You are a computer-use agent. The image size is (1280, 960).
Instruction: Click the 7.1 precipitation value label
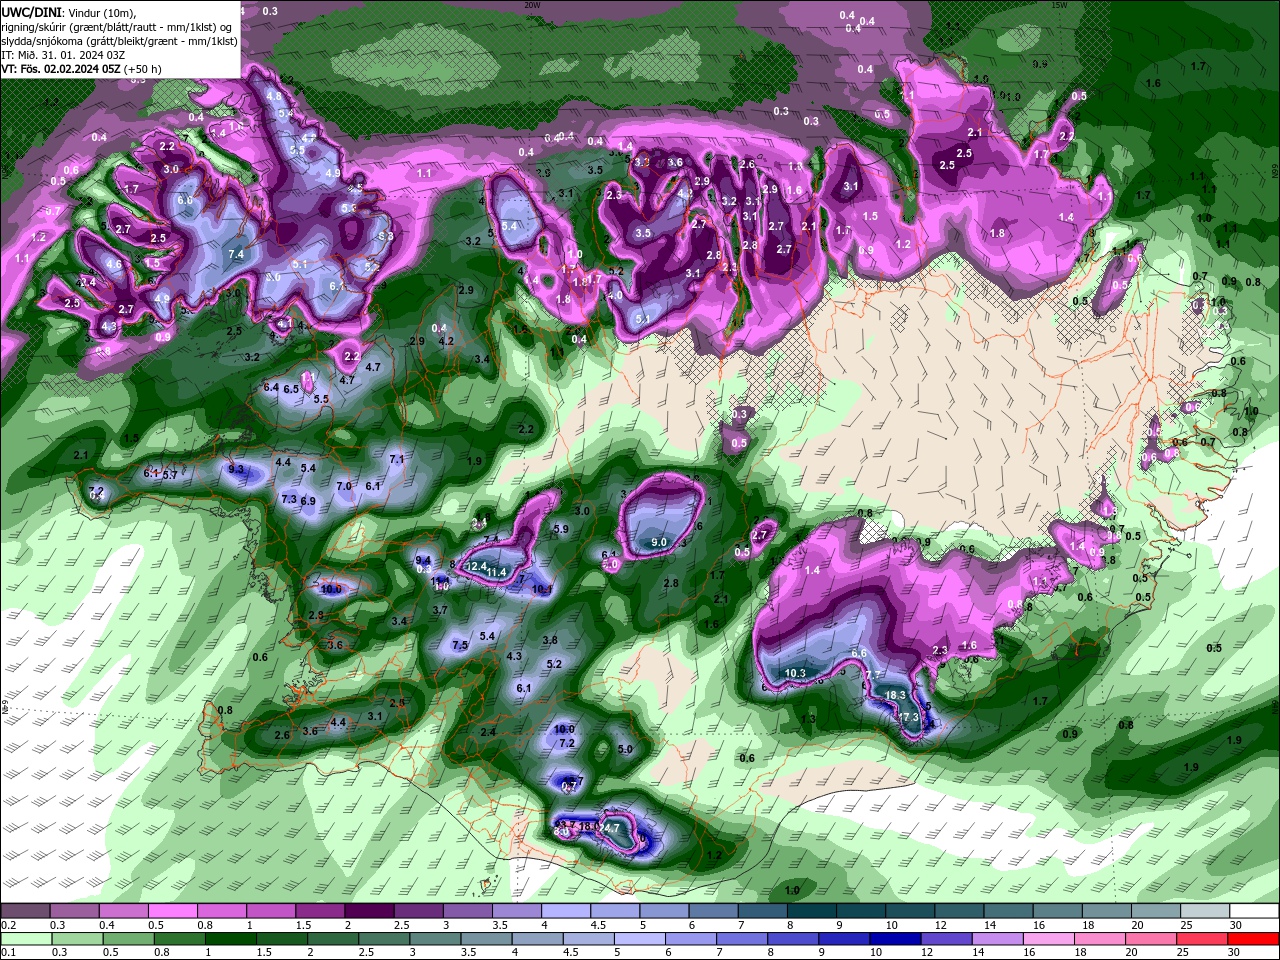pyautogui.click(x=396, y=459)
